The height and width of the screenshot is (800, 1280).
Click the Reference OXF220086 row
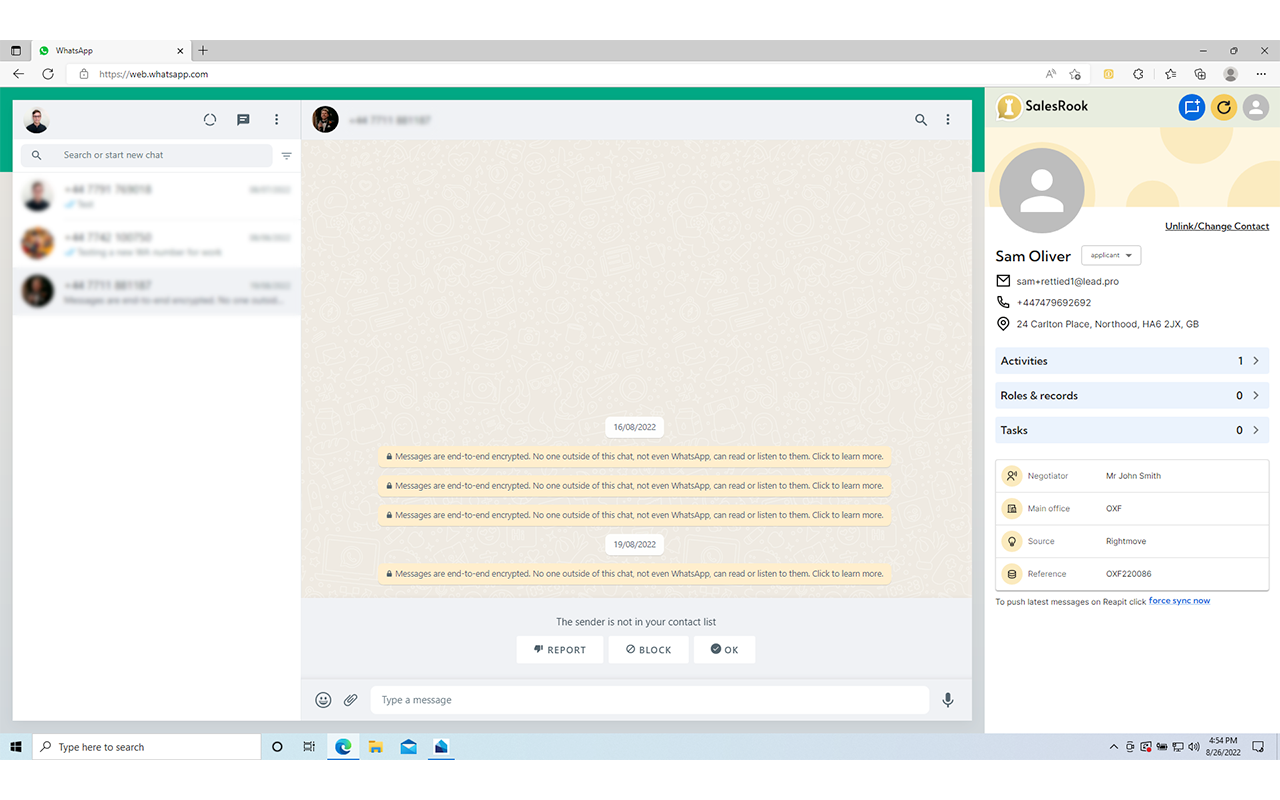pyautogui.click(x=1132, y=574)
